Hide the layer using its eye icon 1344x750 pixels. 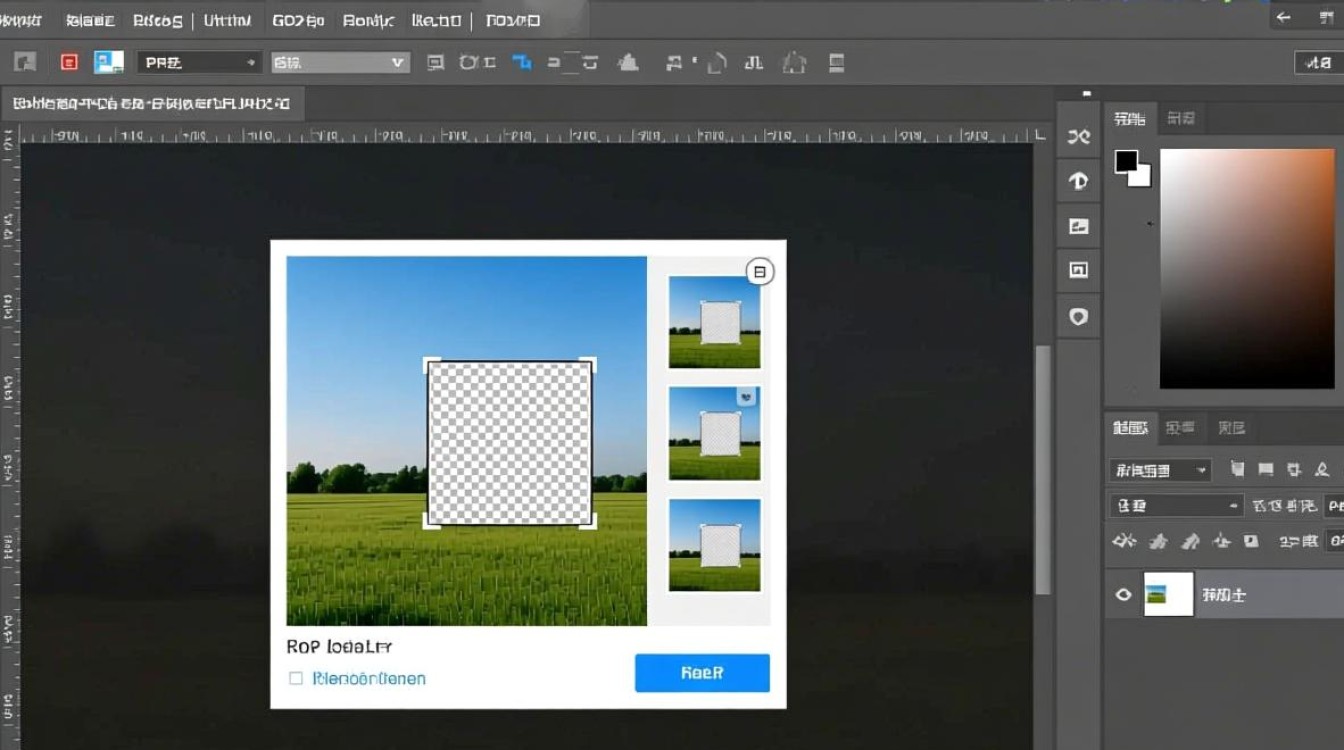pos(1123,595)
